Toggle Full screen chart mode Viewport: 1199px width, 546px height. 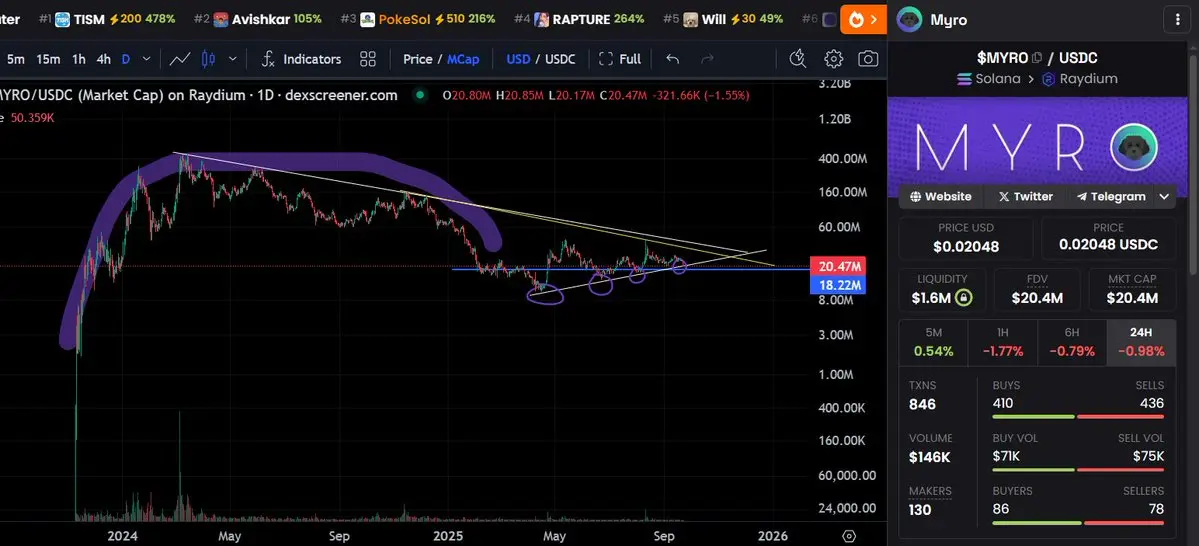[620, 59]
